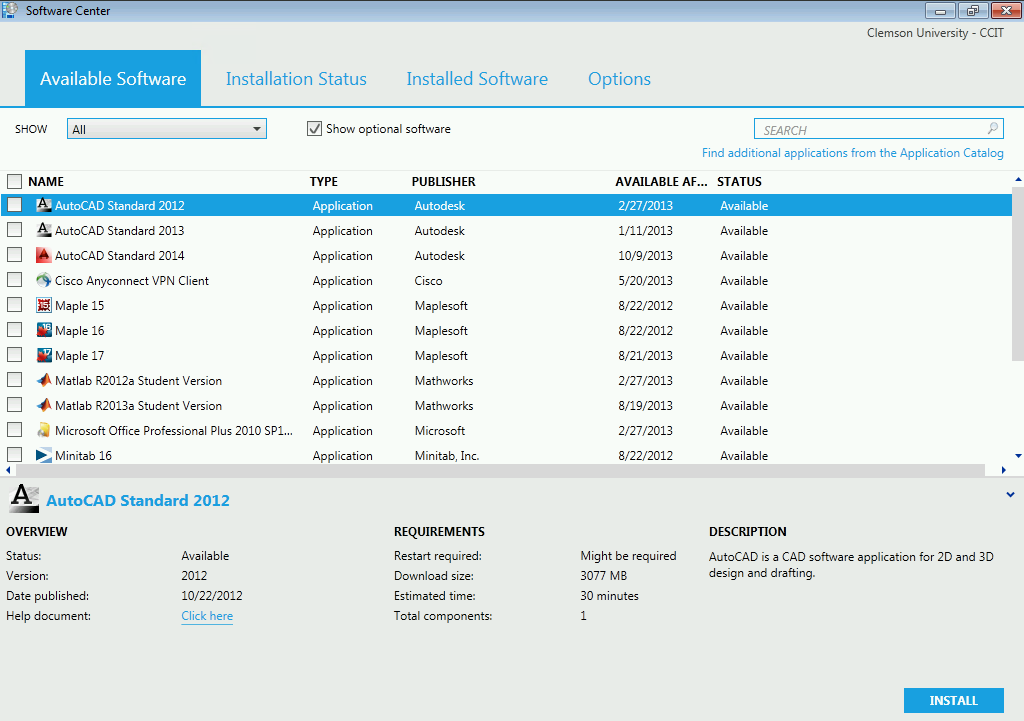Open the Installed Software tab
Viewport: 1024px width, 721px height.
pyautogui.click(x=477, y=79)
